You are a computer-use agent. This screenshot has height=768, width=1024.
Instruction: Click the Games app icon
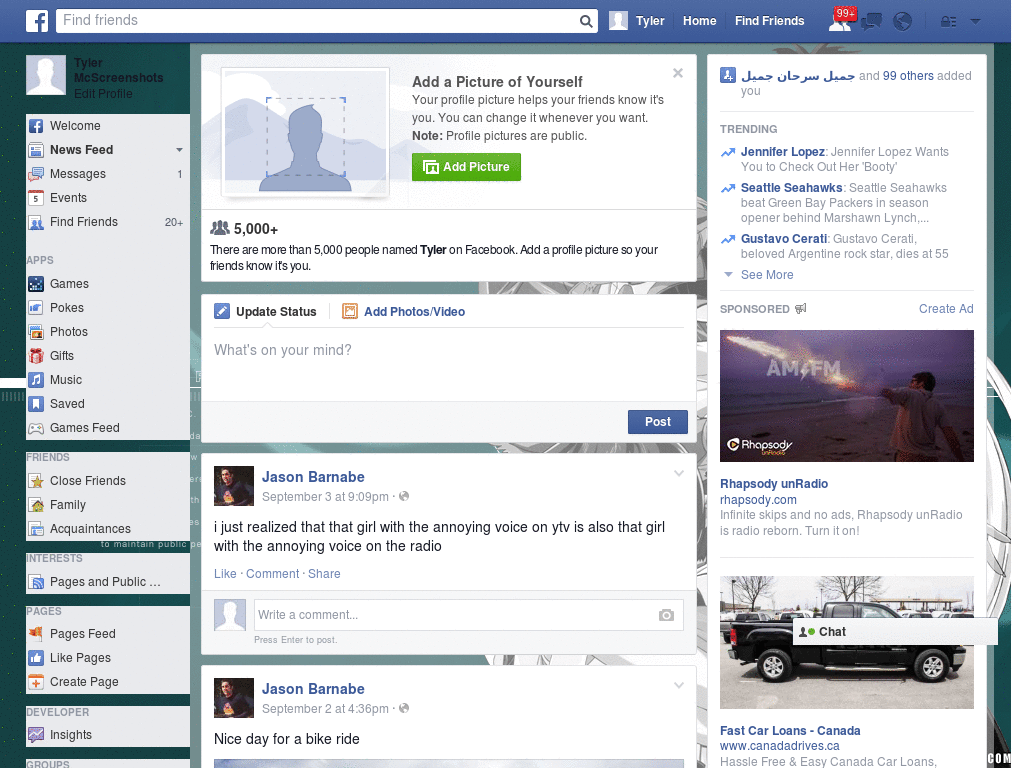[36, 284]
